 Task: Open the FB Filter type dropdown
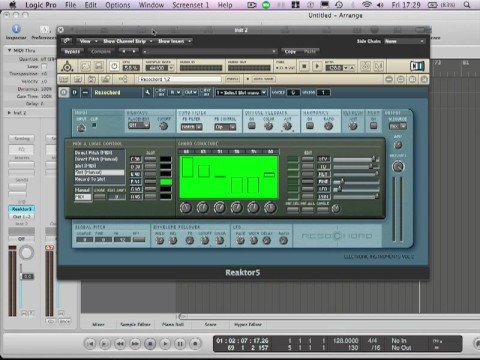191,127
